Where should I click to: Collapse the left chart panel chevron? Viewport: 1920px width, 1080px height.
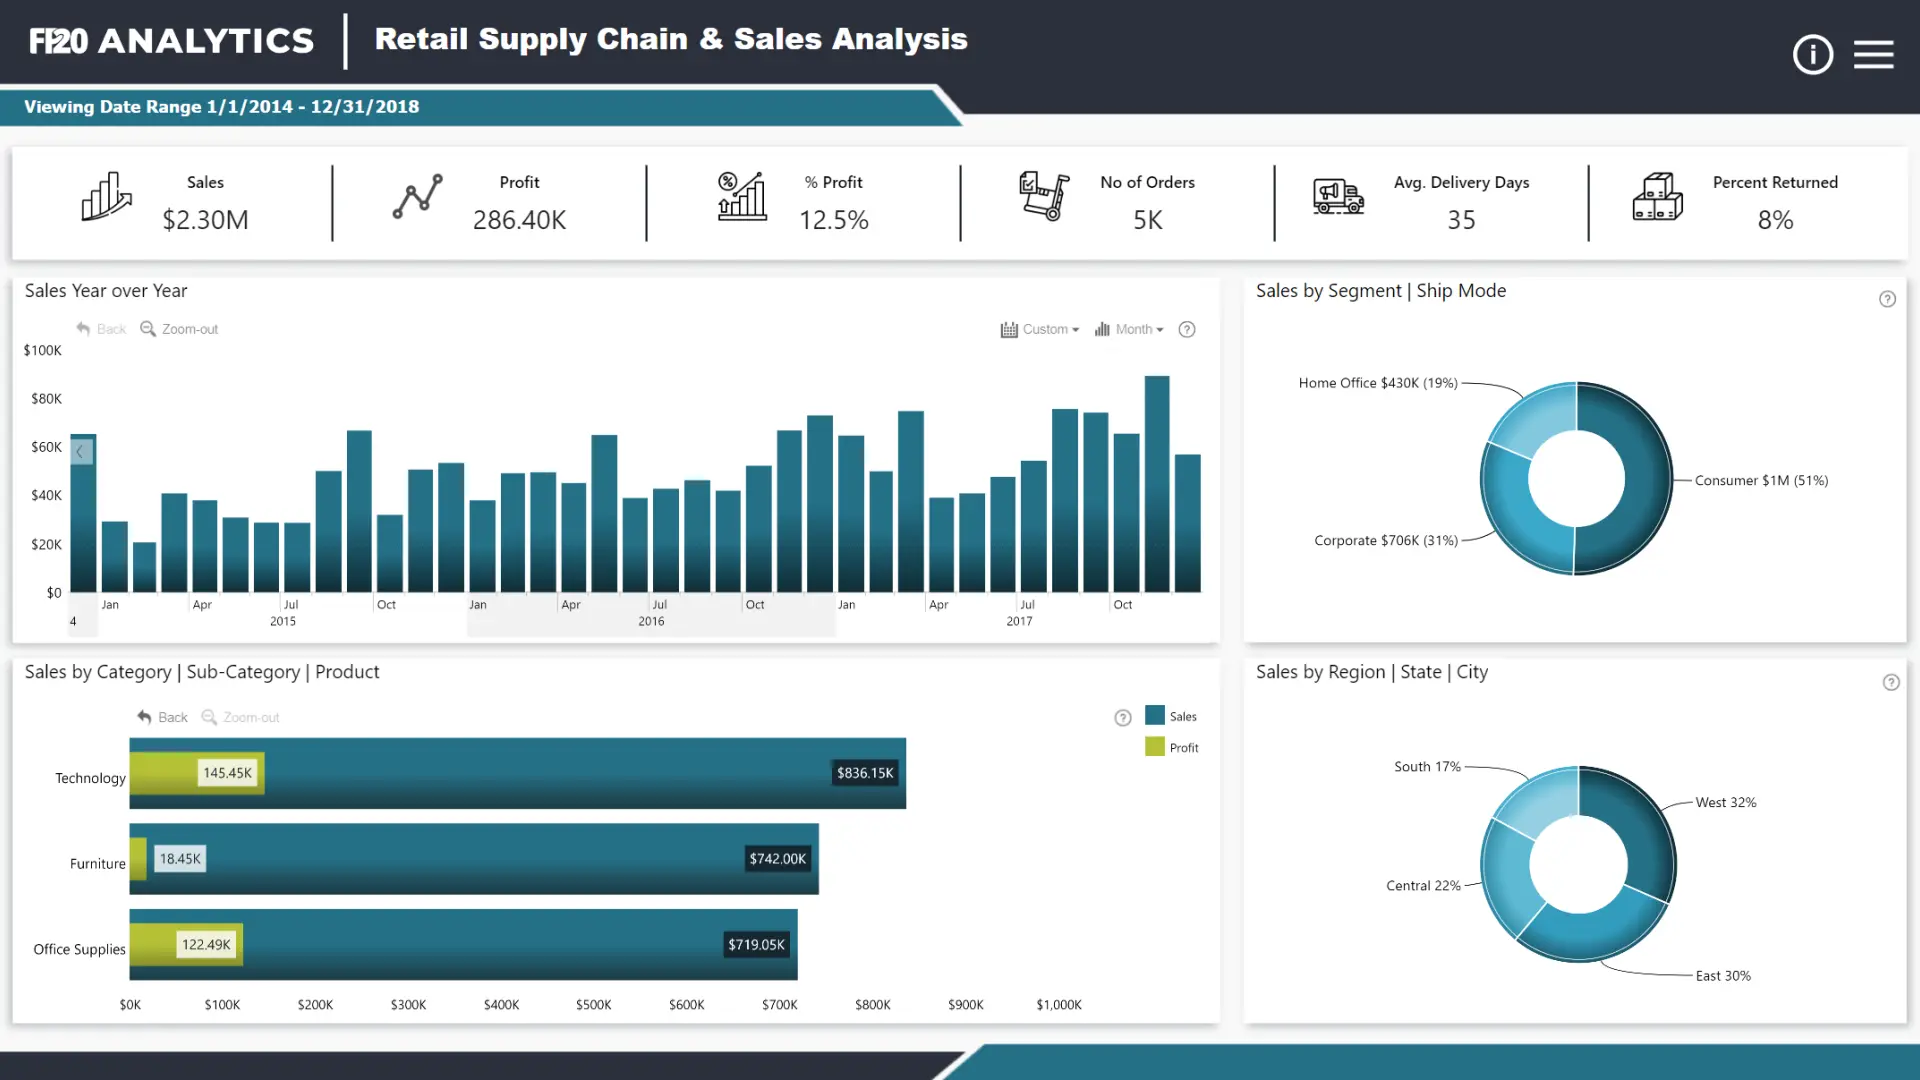(81, 450)
